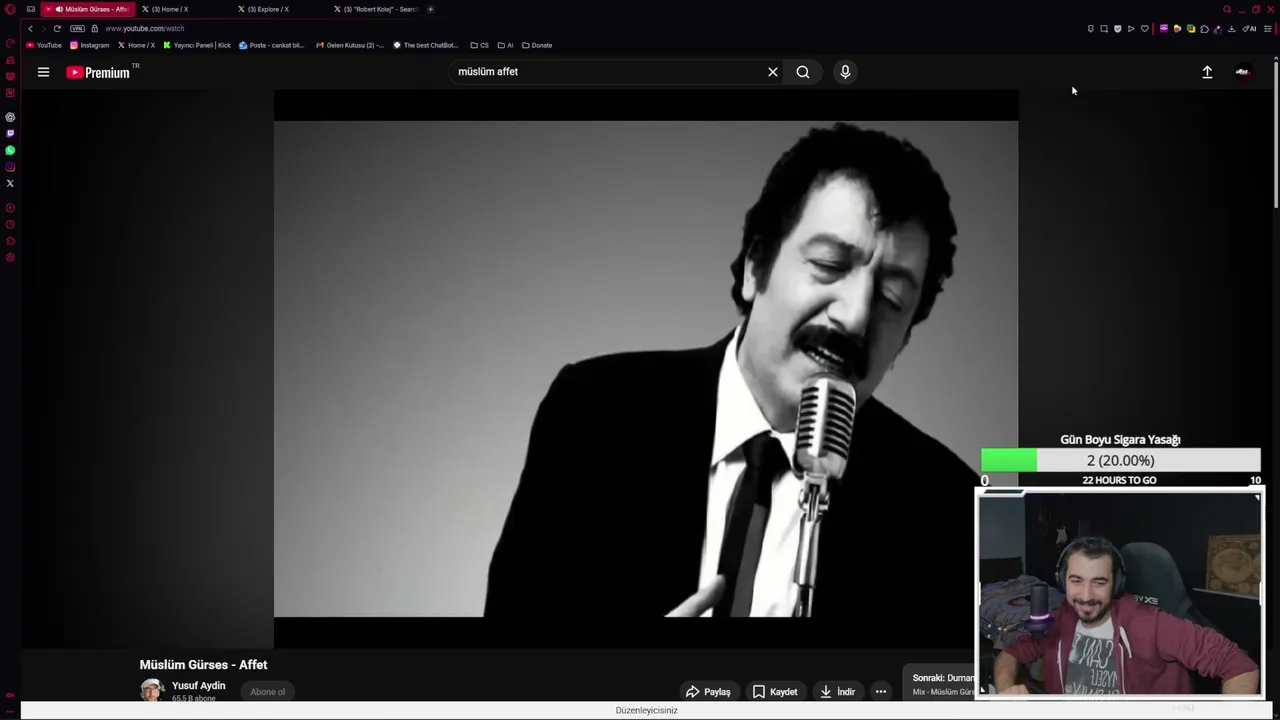Click the YouTube Premium logo

click(x=99, y=72)
